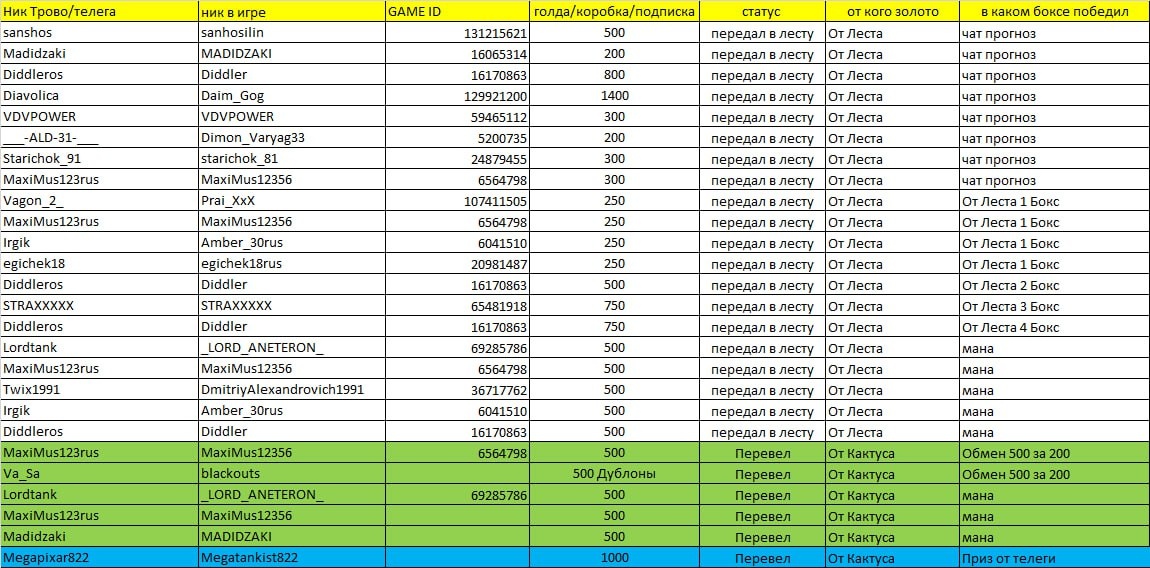This screenshot has width=1150, height=568.
Task: Click the cell 'Vagon_2_'
Action: pos(99,201)
